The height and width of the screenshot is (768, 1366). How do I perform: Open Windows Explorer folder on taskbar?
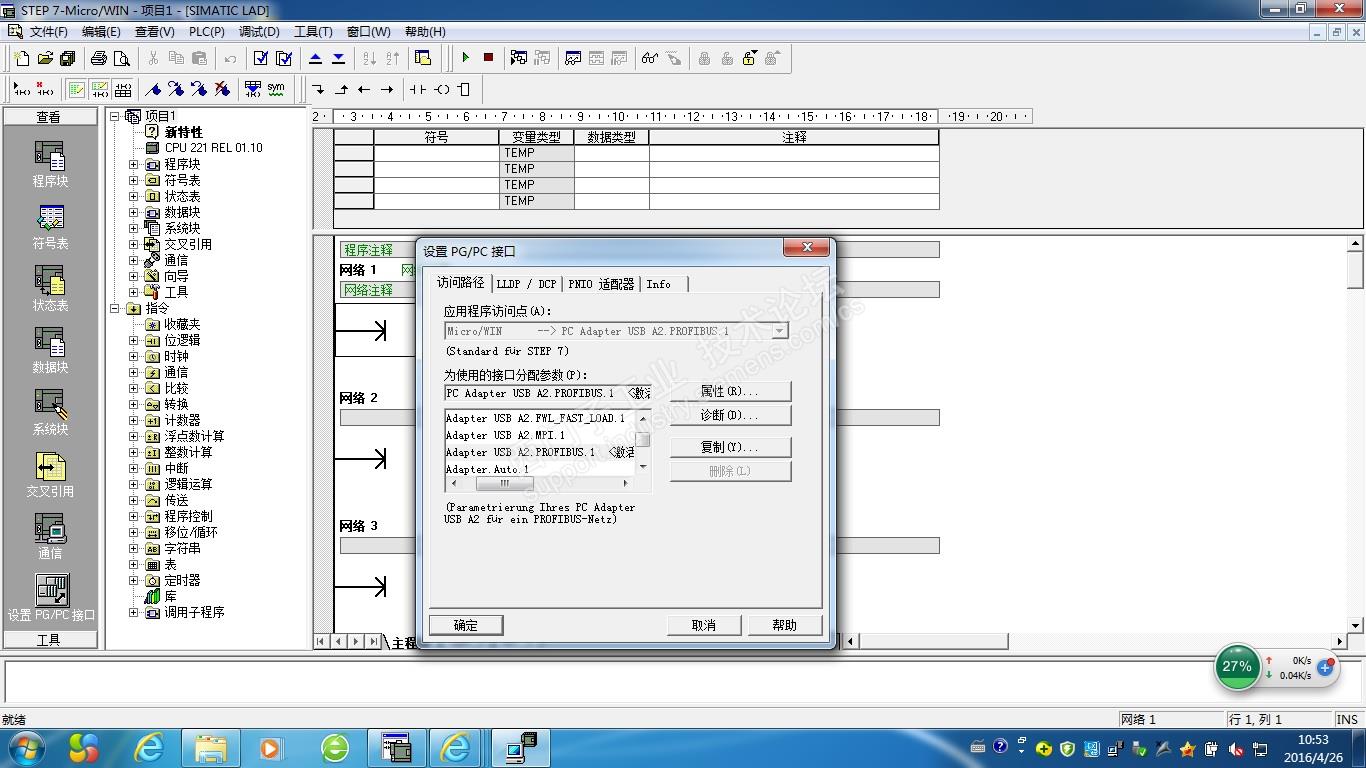tap(211, 747)
